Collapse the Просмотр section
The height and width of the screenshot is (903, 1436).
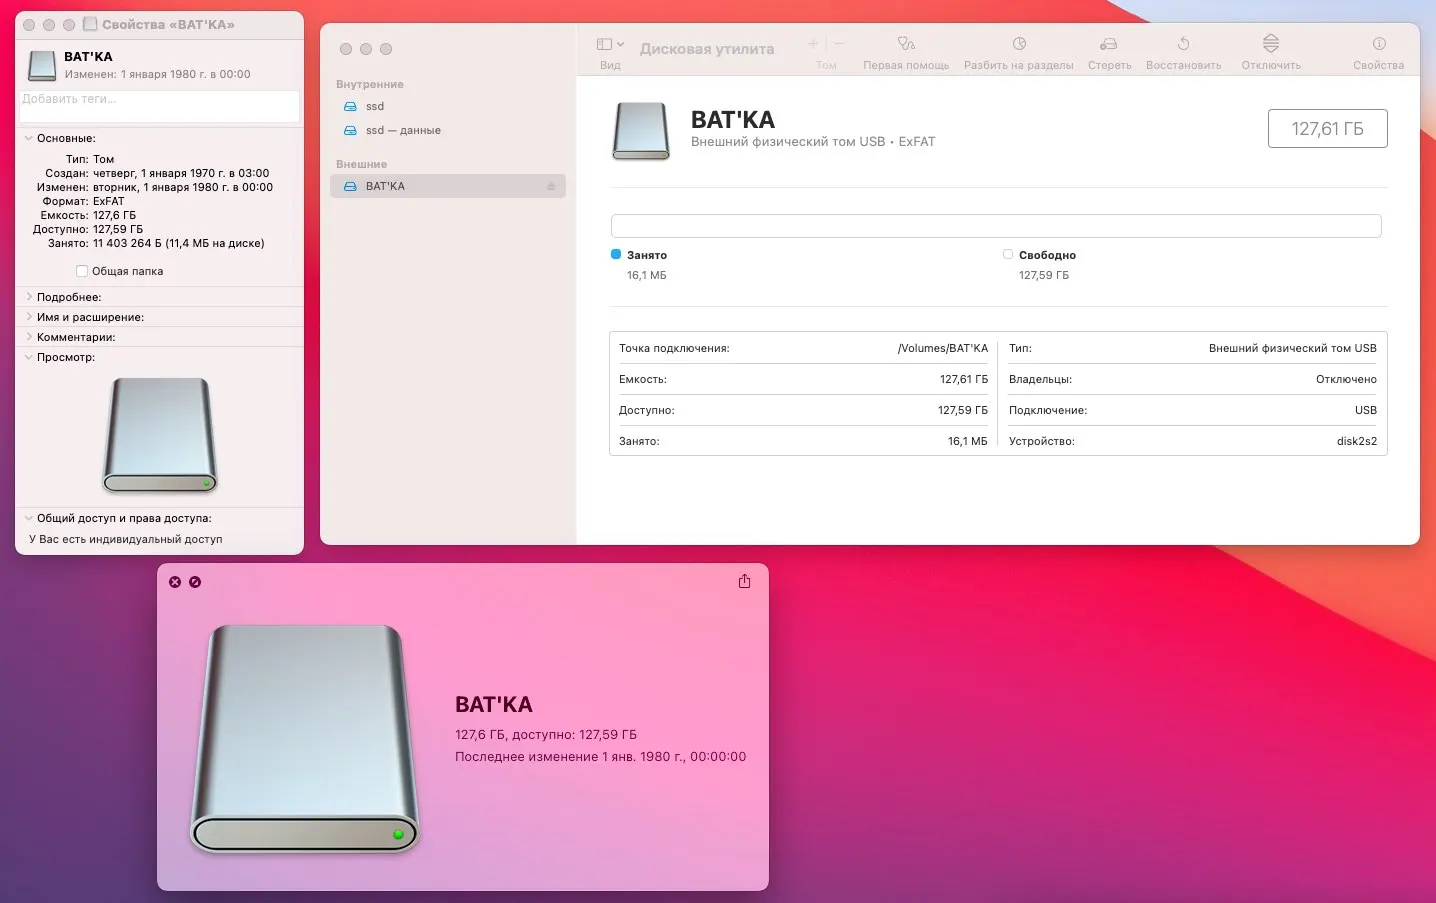pos(28,357)
